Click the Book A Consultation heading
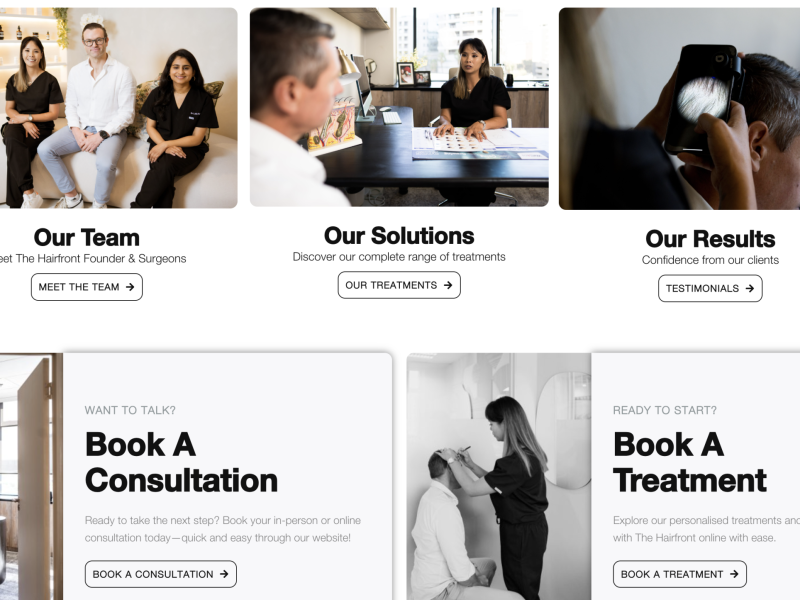This screenshot has height=600, width=800. point(181,462)
